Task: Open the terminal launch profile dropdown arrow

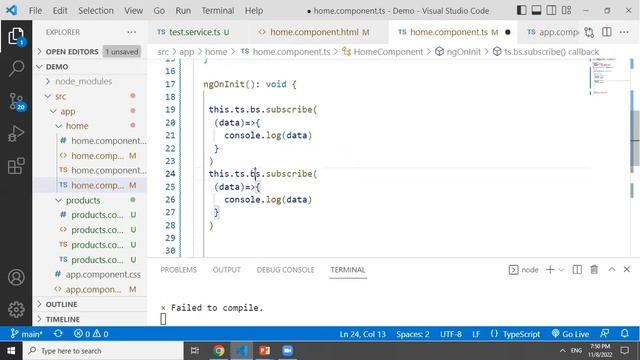Action: [561, 270]
